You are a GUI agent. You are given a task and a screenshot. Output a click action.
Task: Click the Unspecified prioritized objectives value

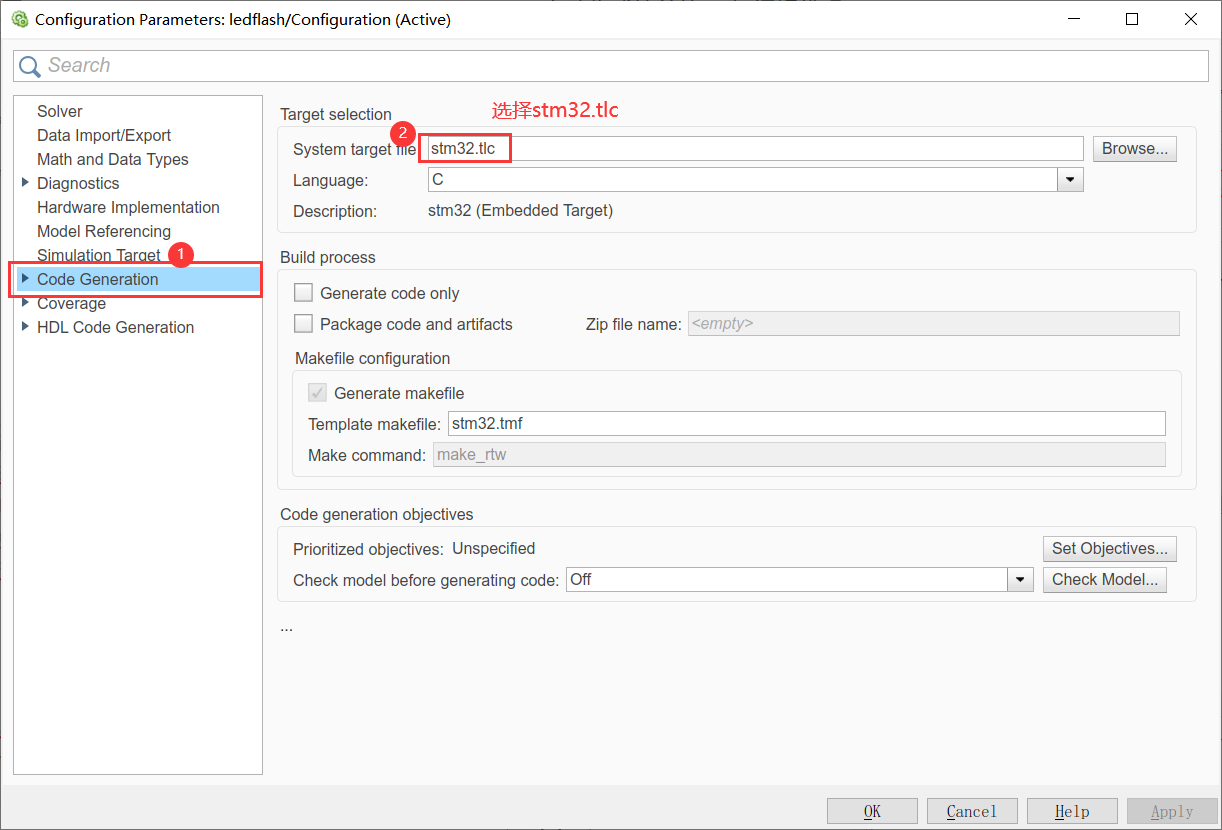point(493,549)
